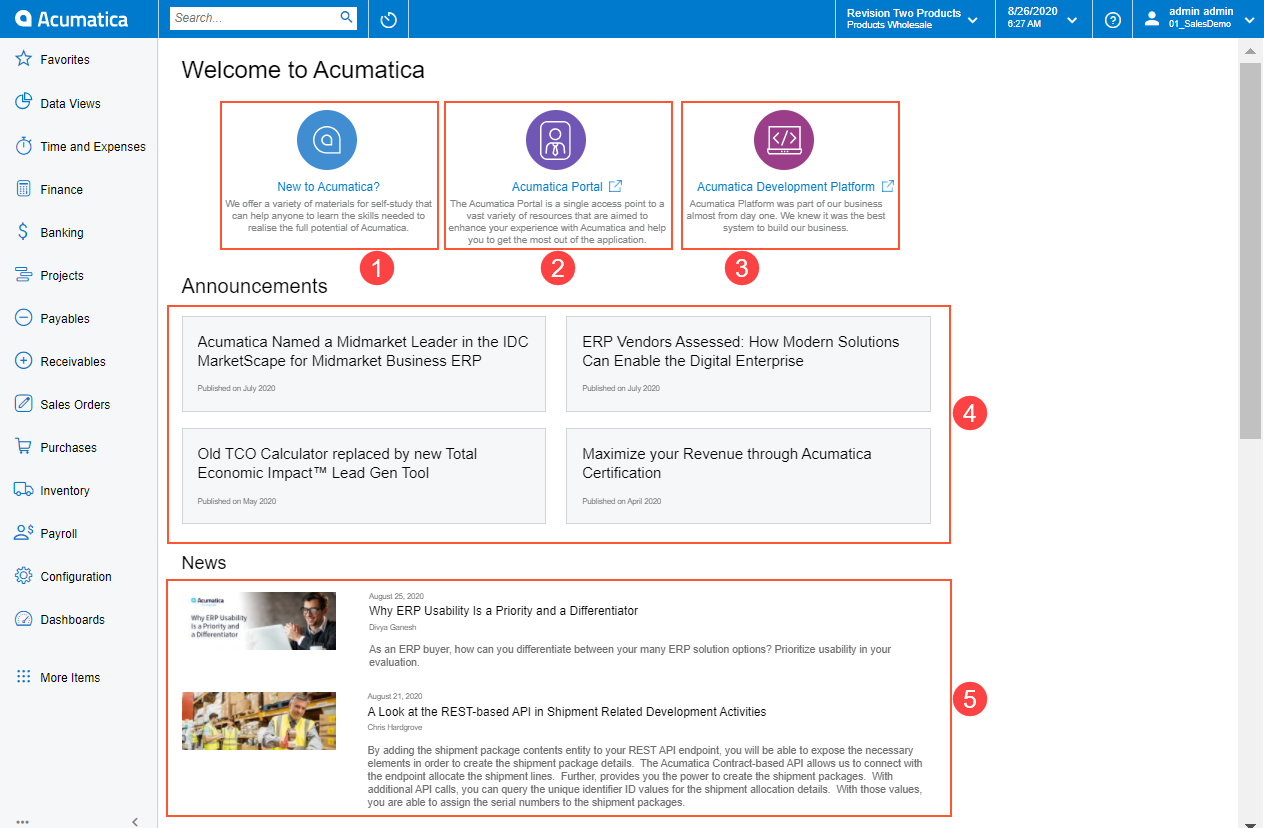The image size is (1264, 828).
Task: Click the Receivables plus circle icon
Action: (24, 361)
